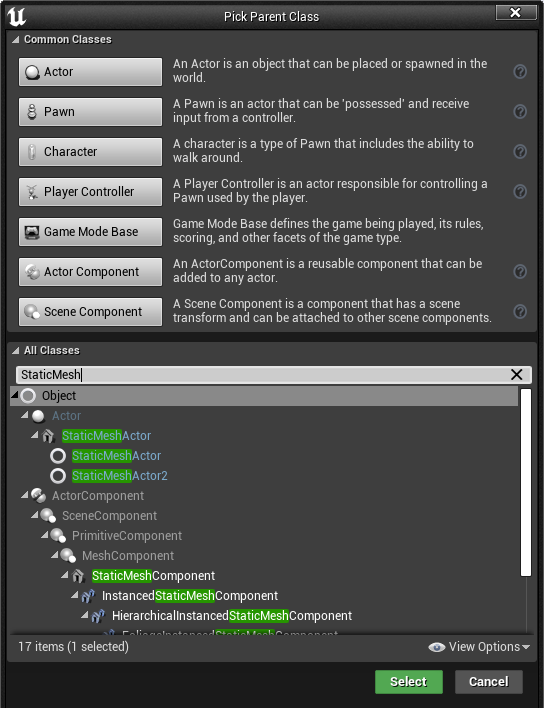Click the help icon beside Actor description

520,71
